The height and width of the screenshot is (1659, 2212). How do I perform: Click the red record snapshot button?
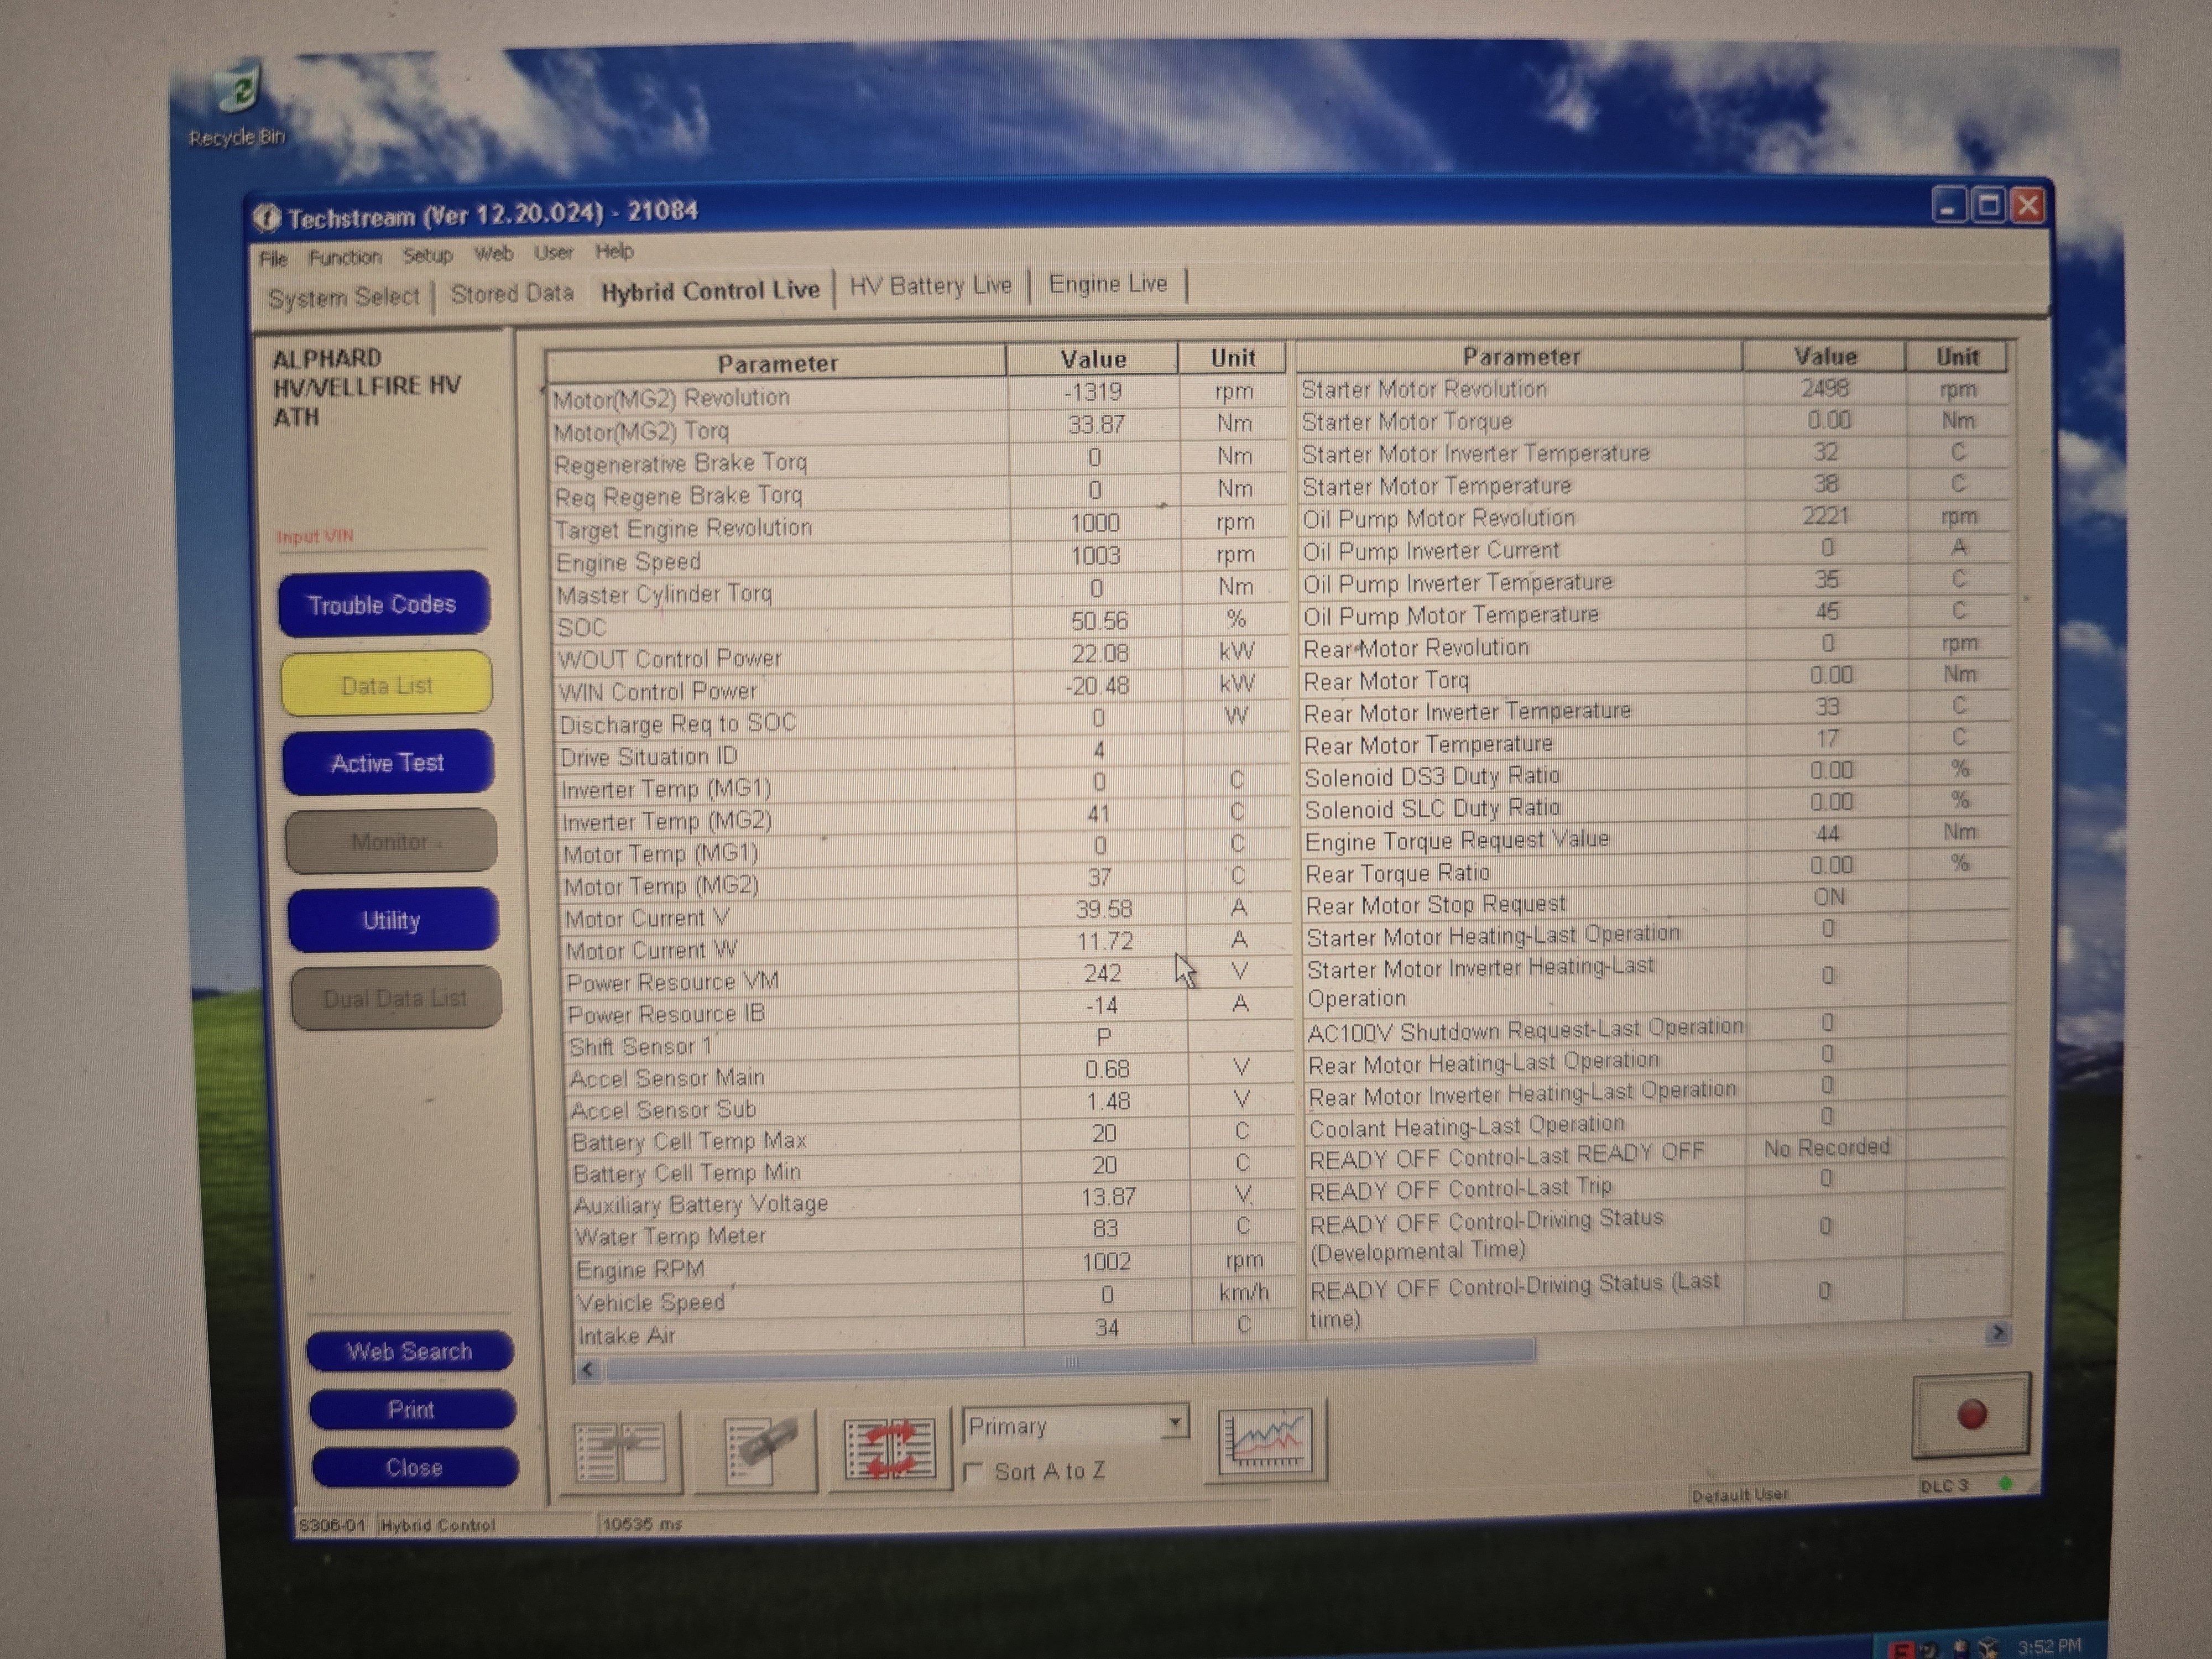coord(1971,1414)
